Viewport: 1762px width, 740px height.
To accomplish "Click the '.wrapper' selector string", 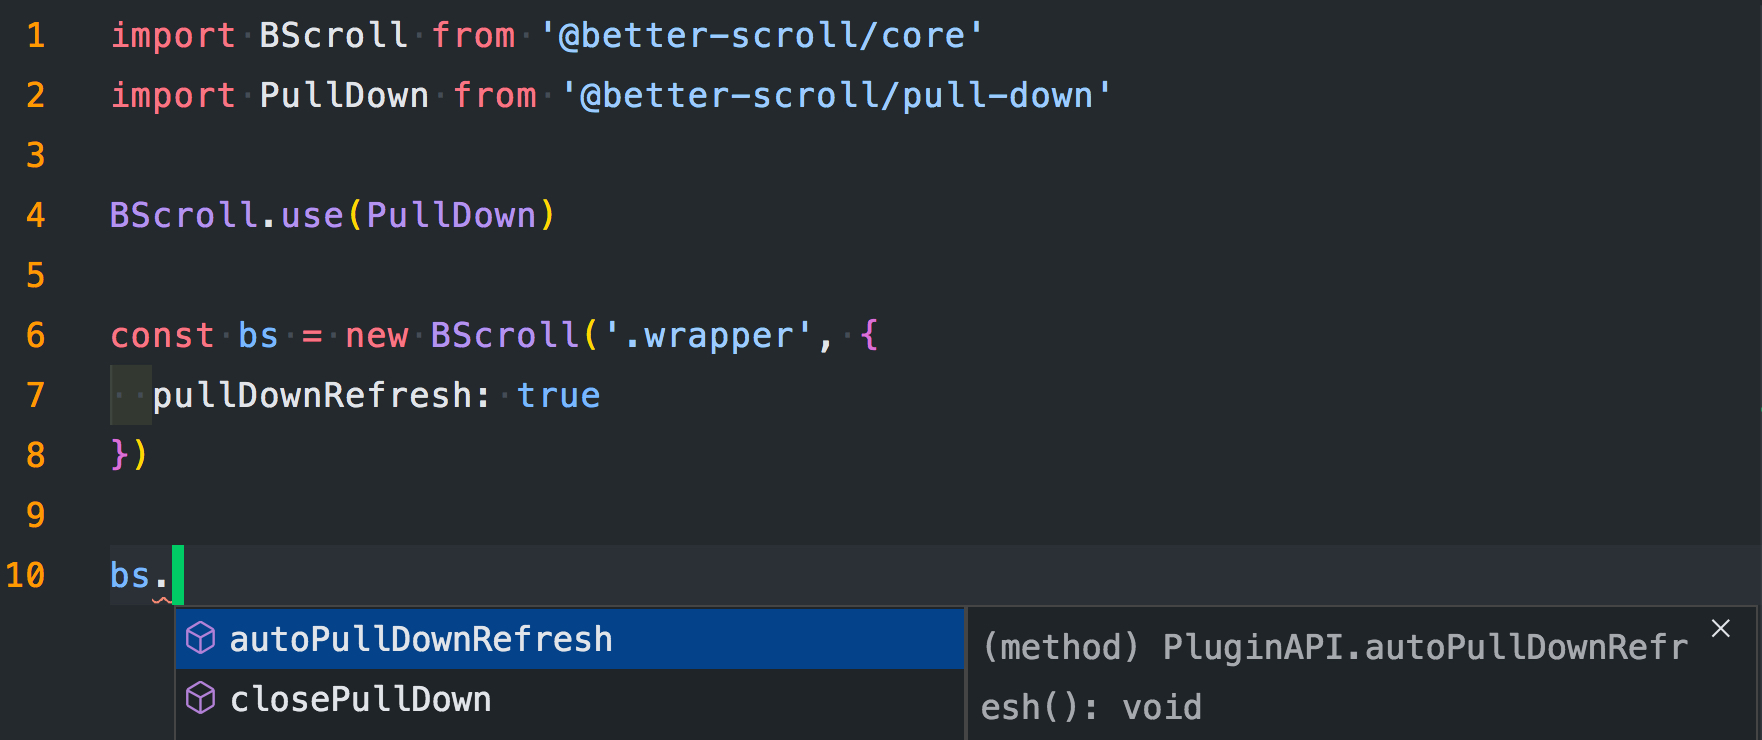I will click(708, 335).
